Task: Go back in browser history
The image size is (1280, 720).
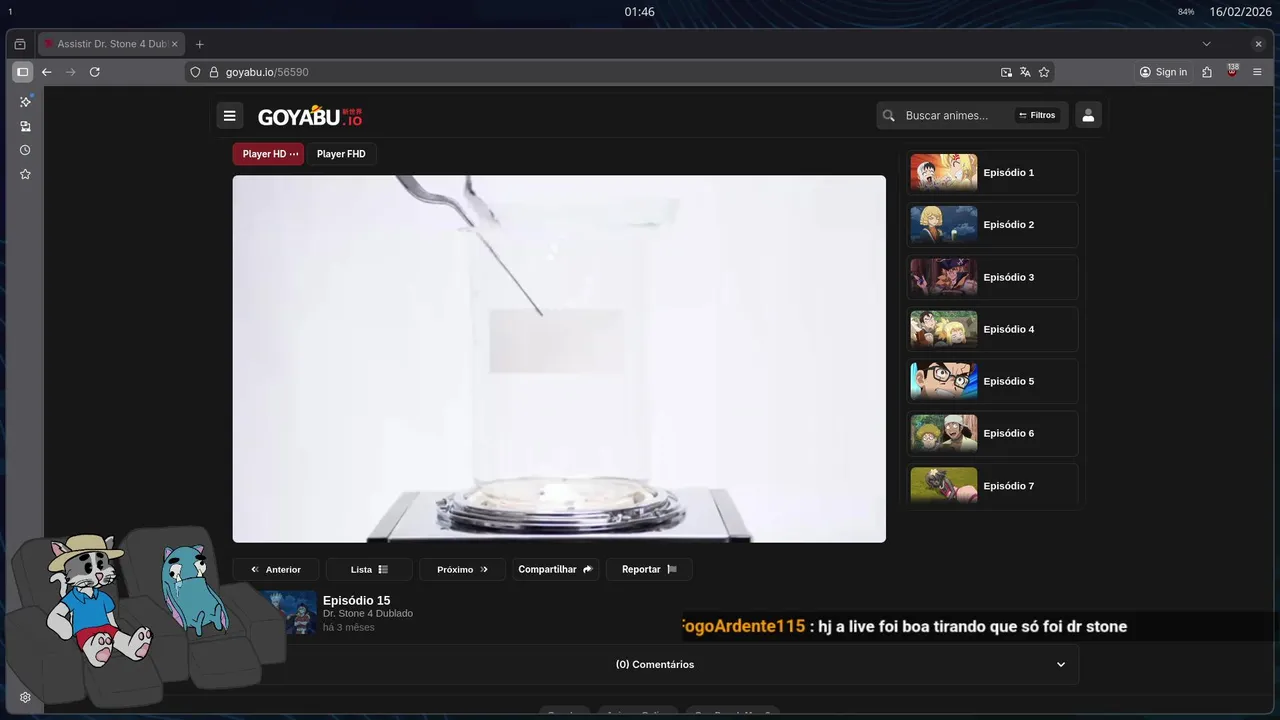Action: (46, 72)
